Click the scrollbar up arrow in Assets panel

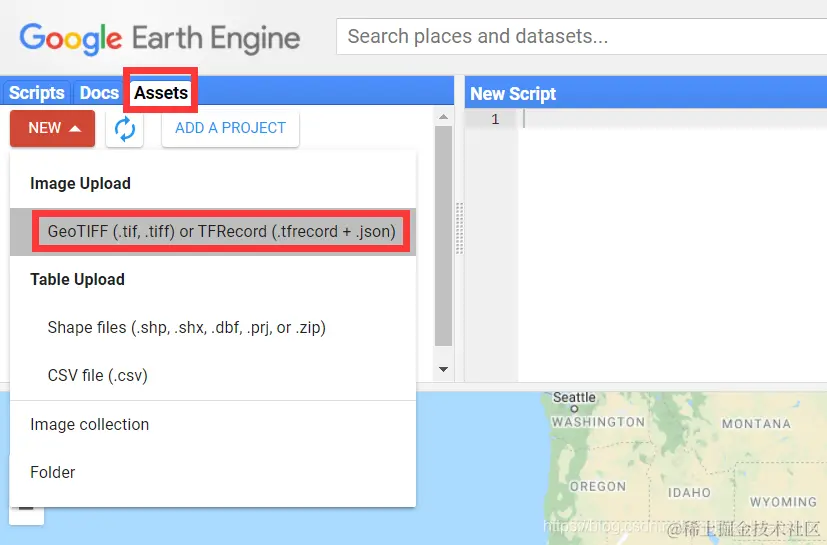click(444, 117)
